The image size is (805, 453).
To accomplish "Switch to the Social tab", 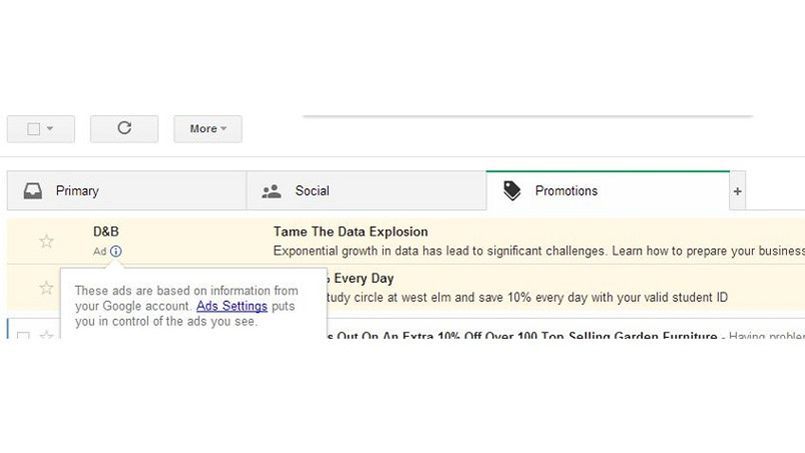I will [x=312, y=191].
